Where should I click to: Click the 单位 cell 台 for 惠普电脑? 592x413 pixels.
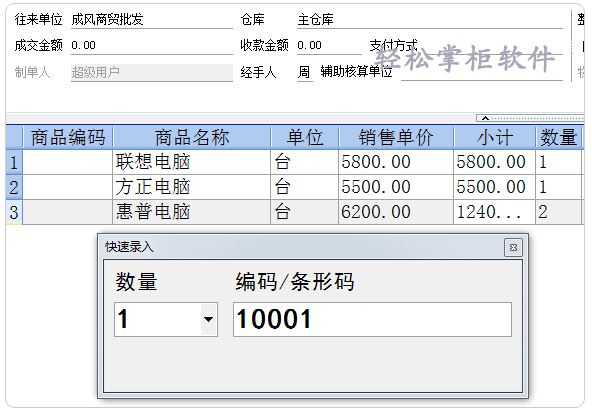(305, 212)
